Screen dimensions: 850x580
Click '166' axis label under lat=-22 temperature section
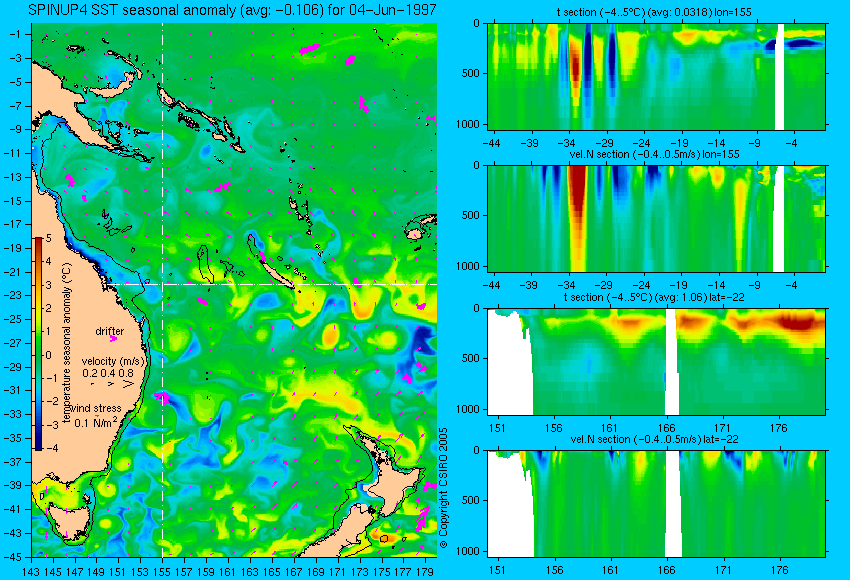click(x=666, y=428)
